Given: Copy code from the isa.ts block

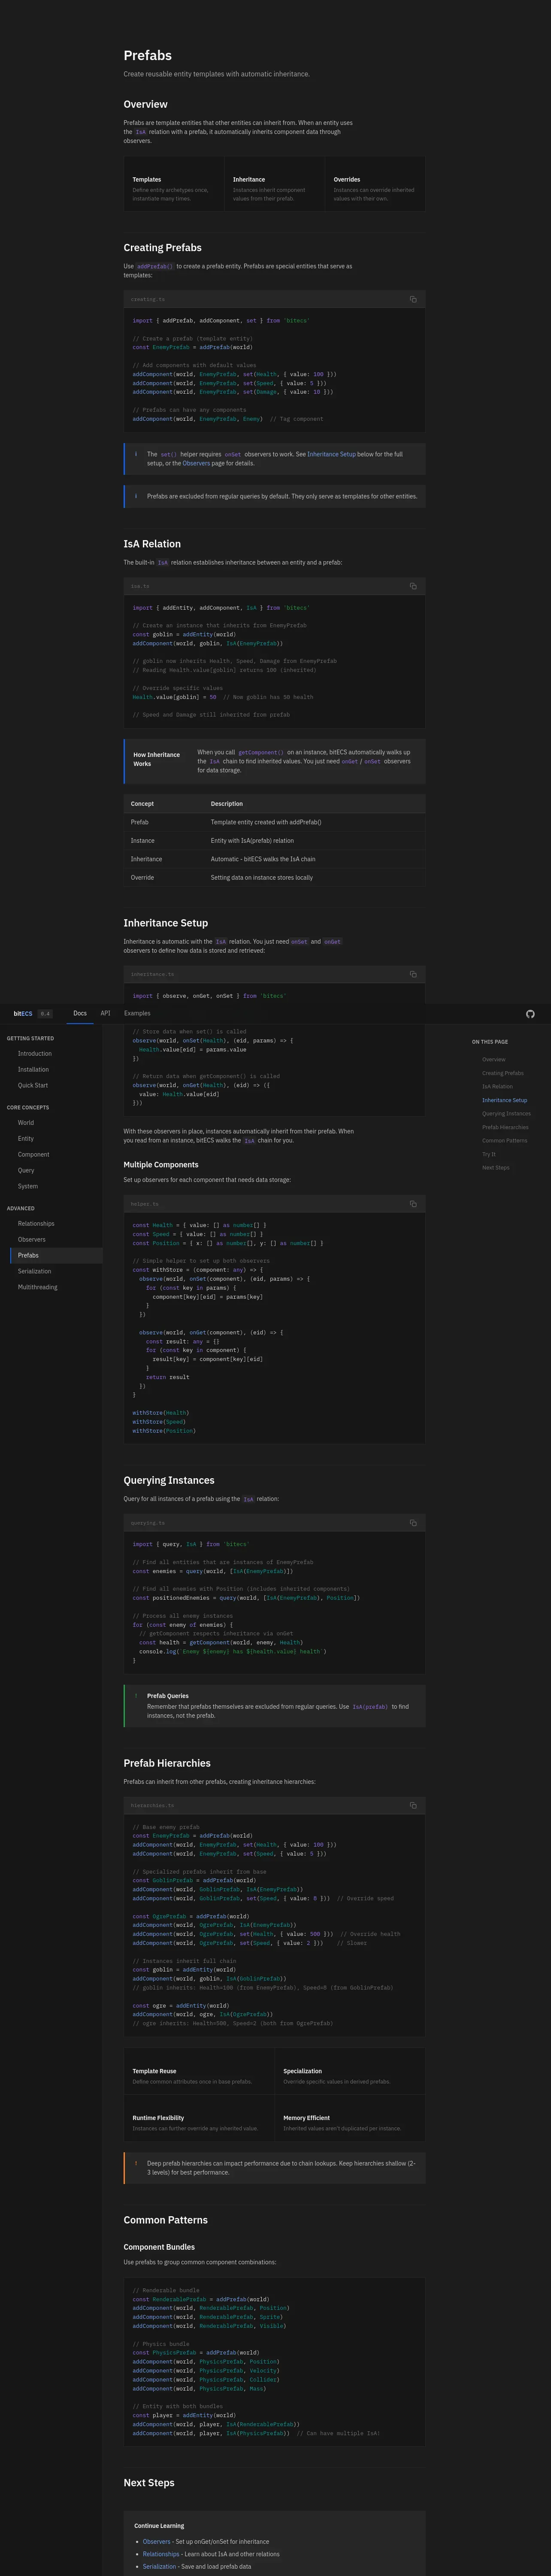Looking at the screenshot, I should click(413, 586).
